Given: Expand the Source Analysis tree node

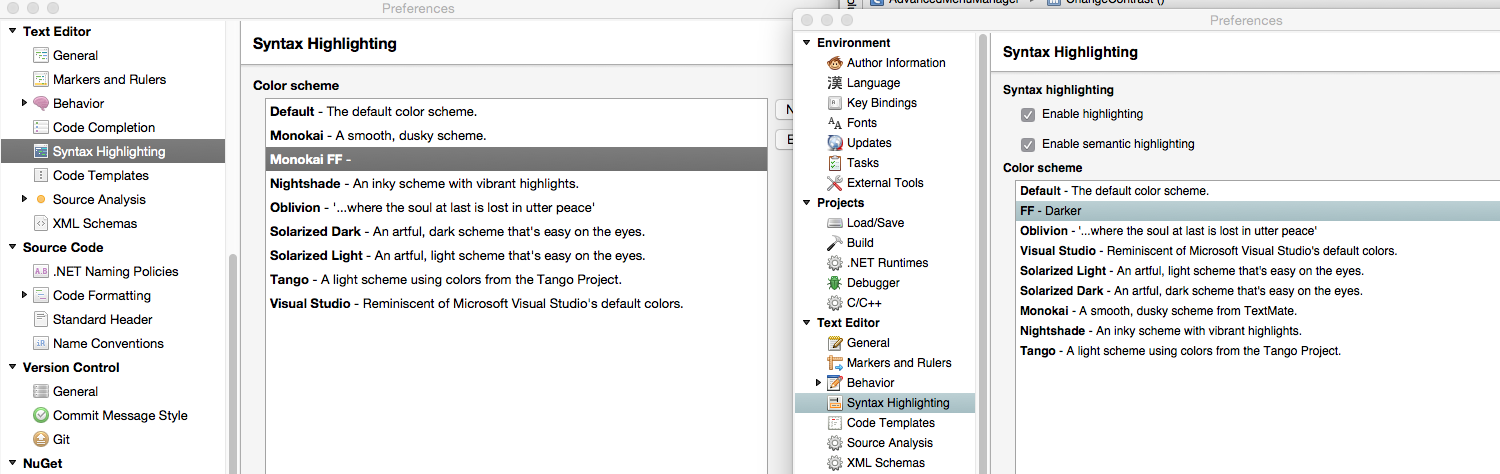Looking at the screenshot, I should pos(24,199).
